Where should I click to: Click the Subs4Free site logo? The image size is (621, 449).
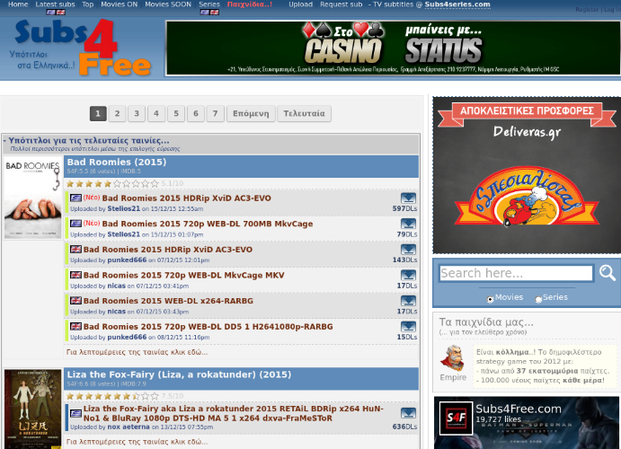click(83, 48)
